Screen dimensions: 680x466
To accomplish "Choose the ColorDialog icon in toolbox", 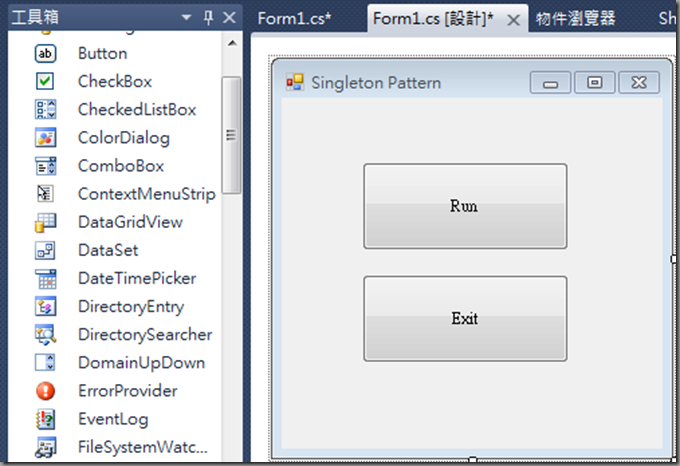I will coord(45,138).
